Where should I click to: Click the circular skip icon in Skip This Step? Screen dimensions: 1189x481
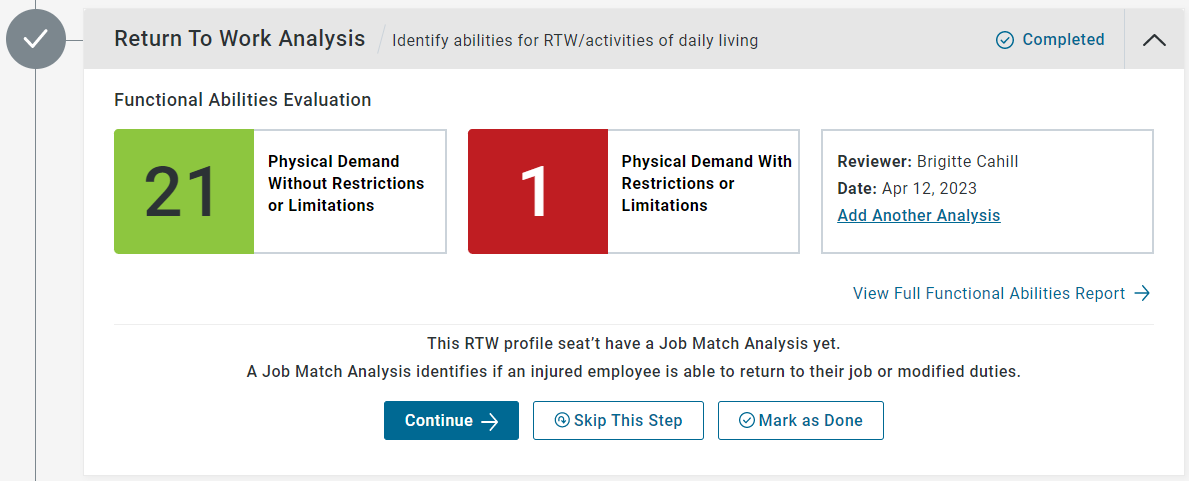pyautogui.click(x=562, y=420)
